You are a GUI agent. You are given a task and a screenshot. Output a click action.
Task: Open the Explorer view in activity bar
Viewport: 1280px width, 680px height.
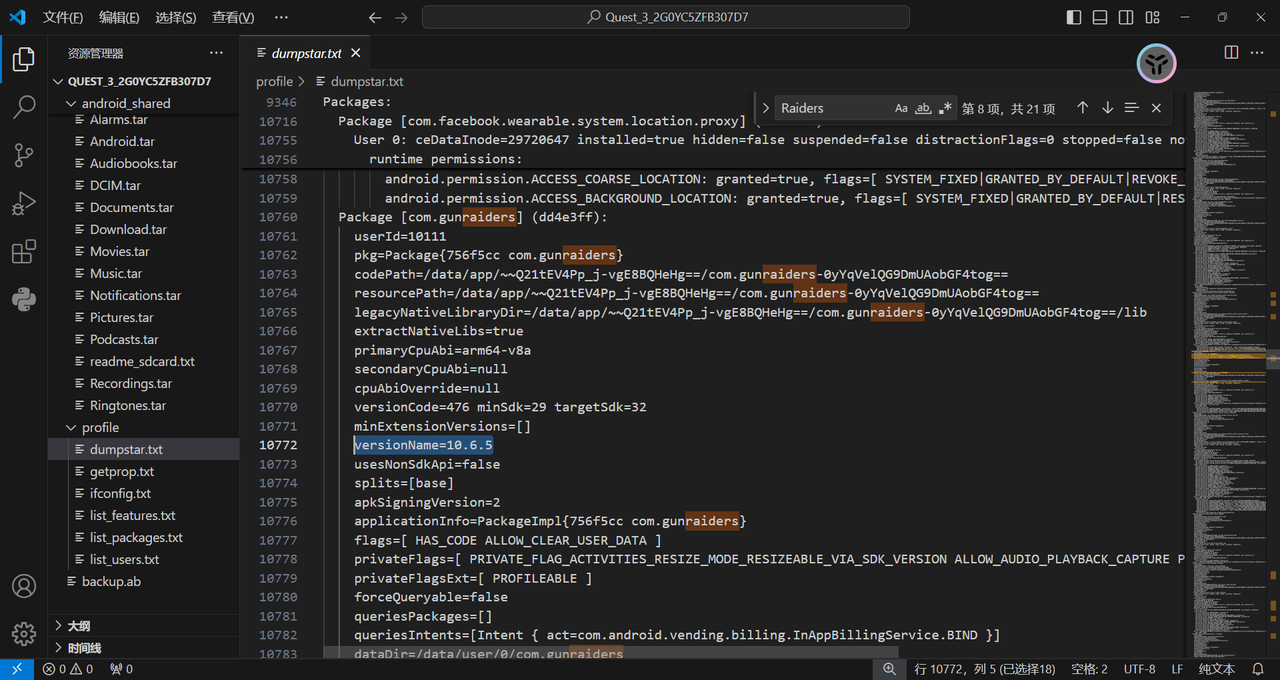click(23, 59)
